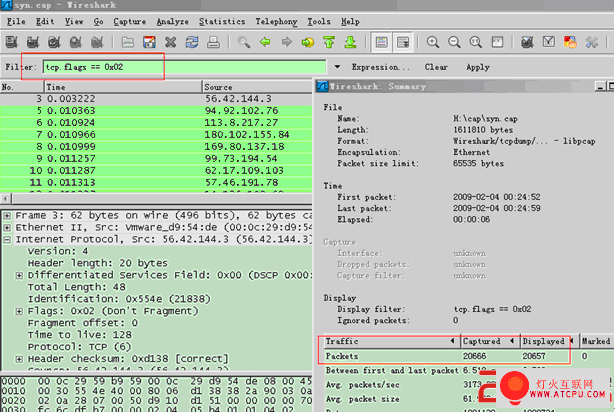The height and width of the screenshot is (413, 615).
Task: Sort packets by Source column
Action: coord(257,87)
